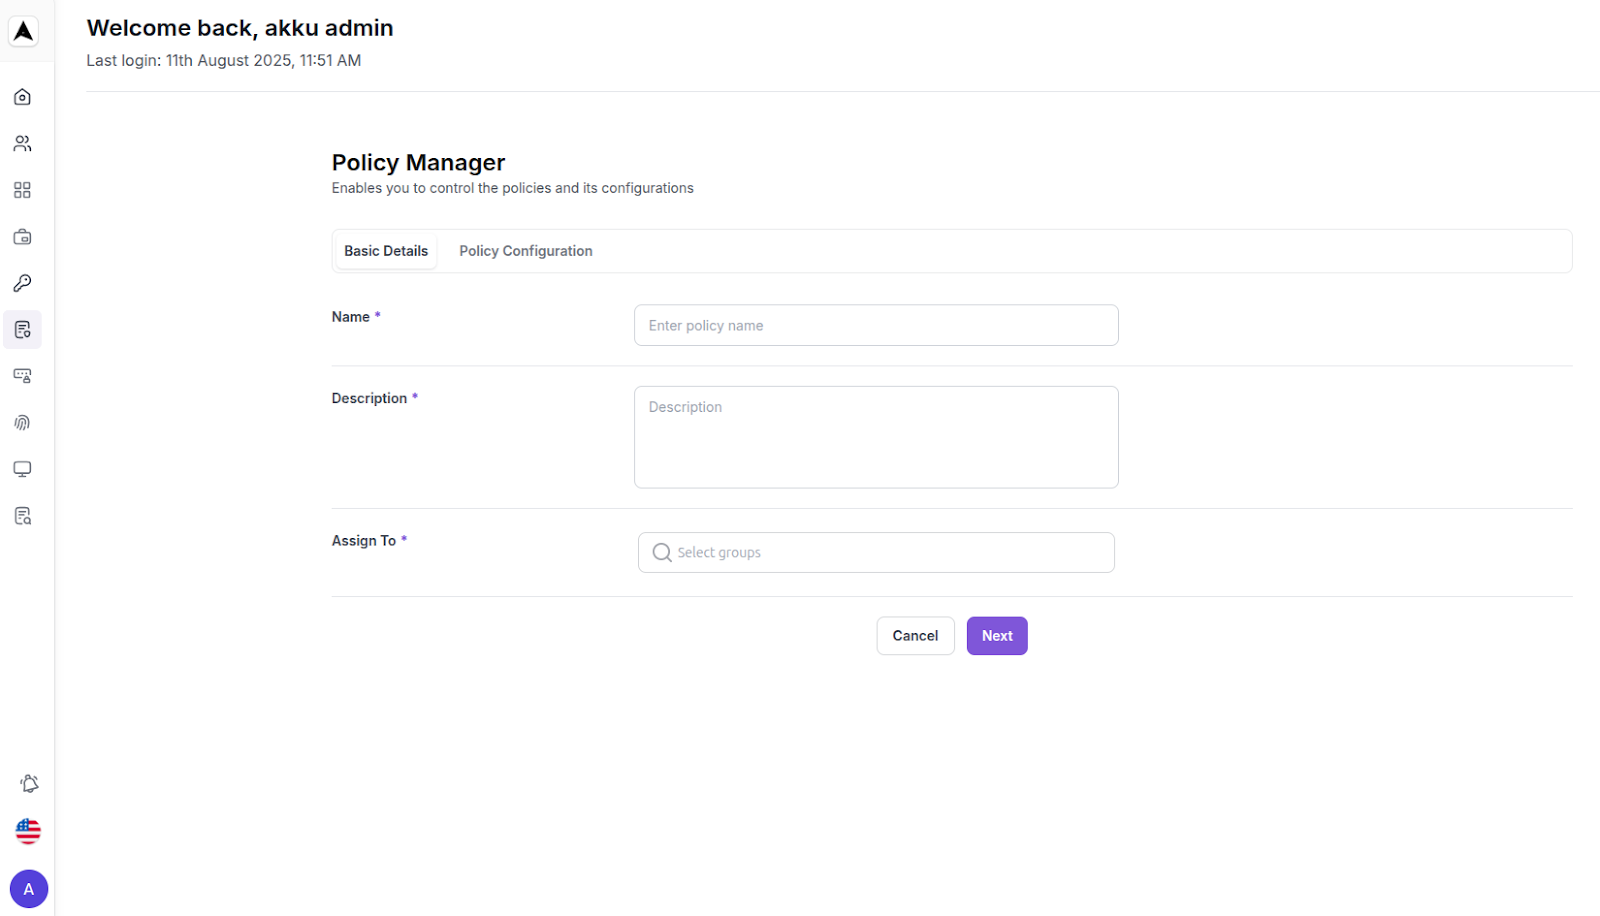Open the Select groups dropdown
Screen dimensions: 1600x916
coord(875,552)
